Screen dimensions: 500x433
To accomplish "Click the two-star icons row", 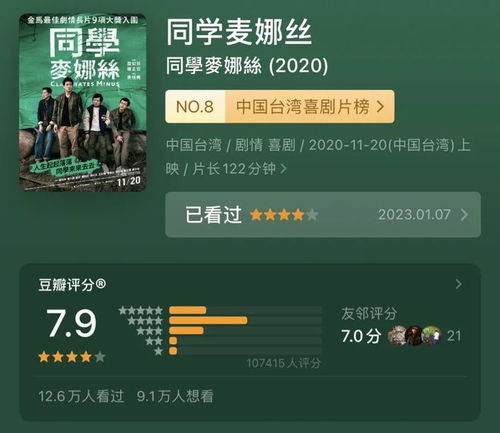I will click(x=154, y=341).
